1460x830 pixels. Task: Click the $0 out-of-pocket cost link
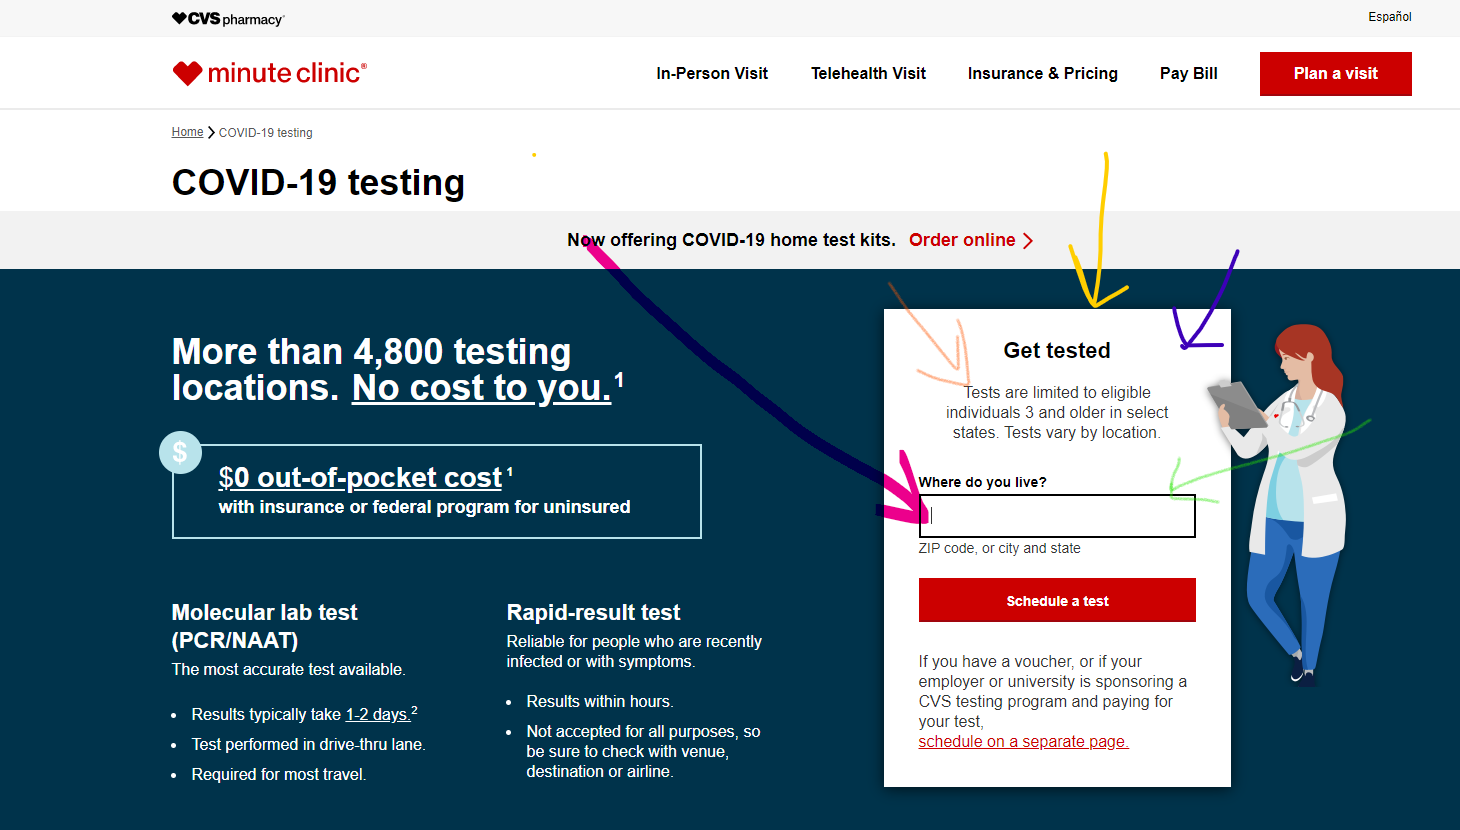tap(360, 478)
